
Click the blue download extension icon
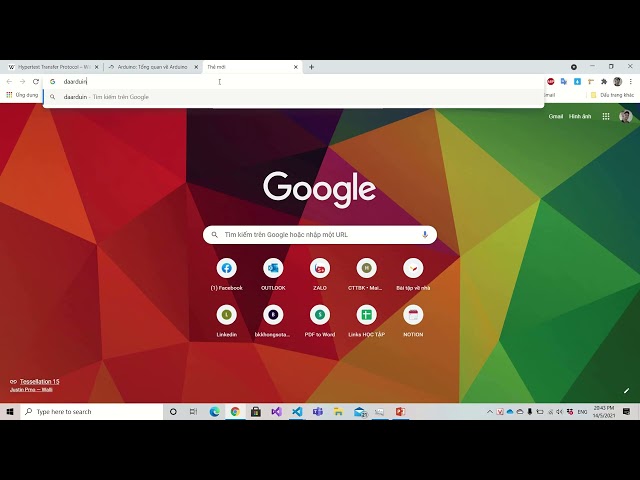[x=577, y=82]
